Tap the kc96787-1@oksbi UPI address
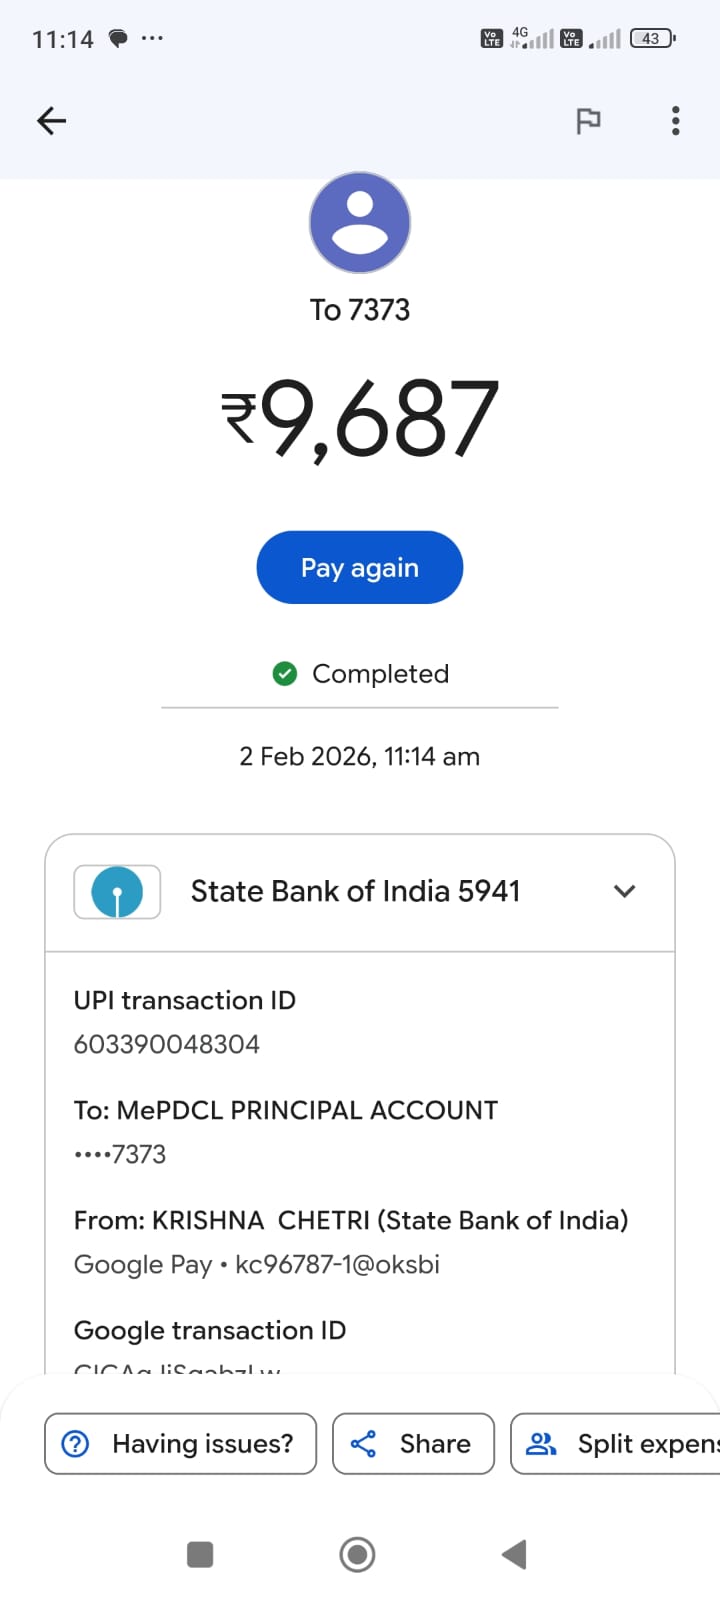 click(x=337, y=1264)
